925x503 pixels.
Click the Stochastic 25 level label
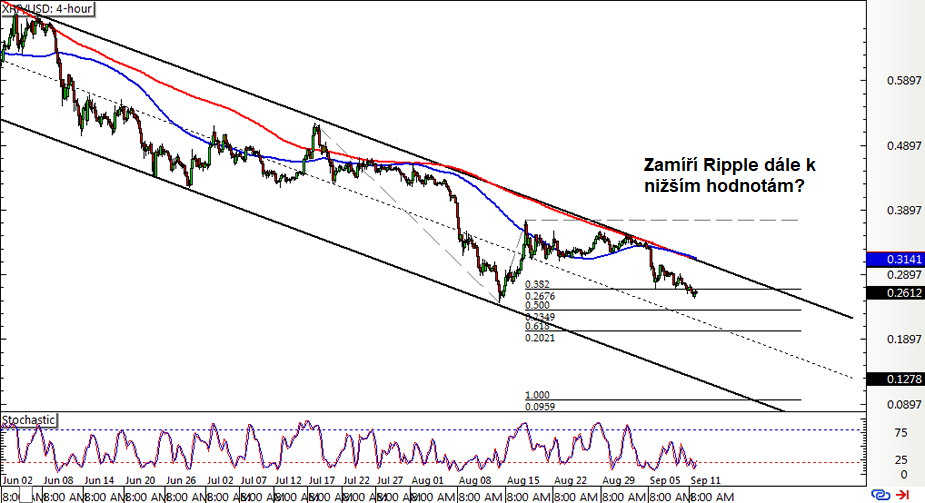point(901,460)
